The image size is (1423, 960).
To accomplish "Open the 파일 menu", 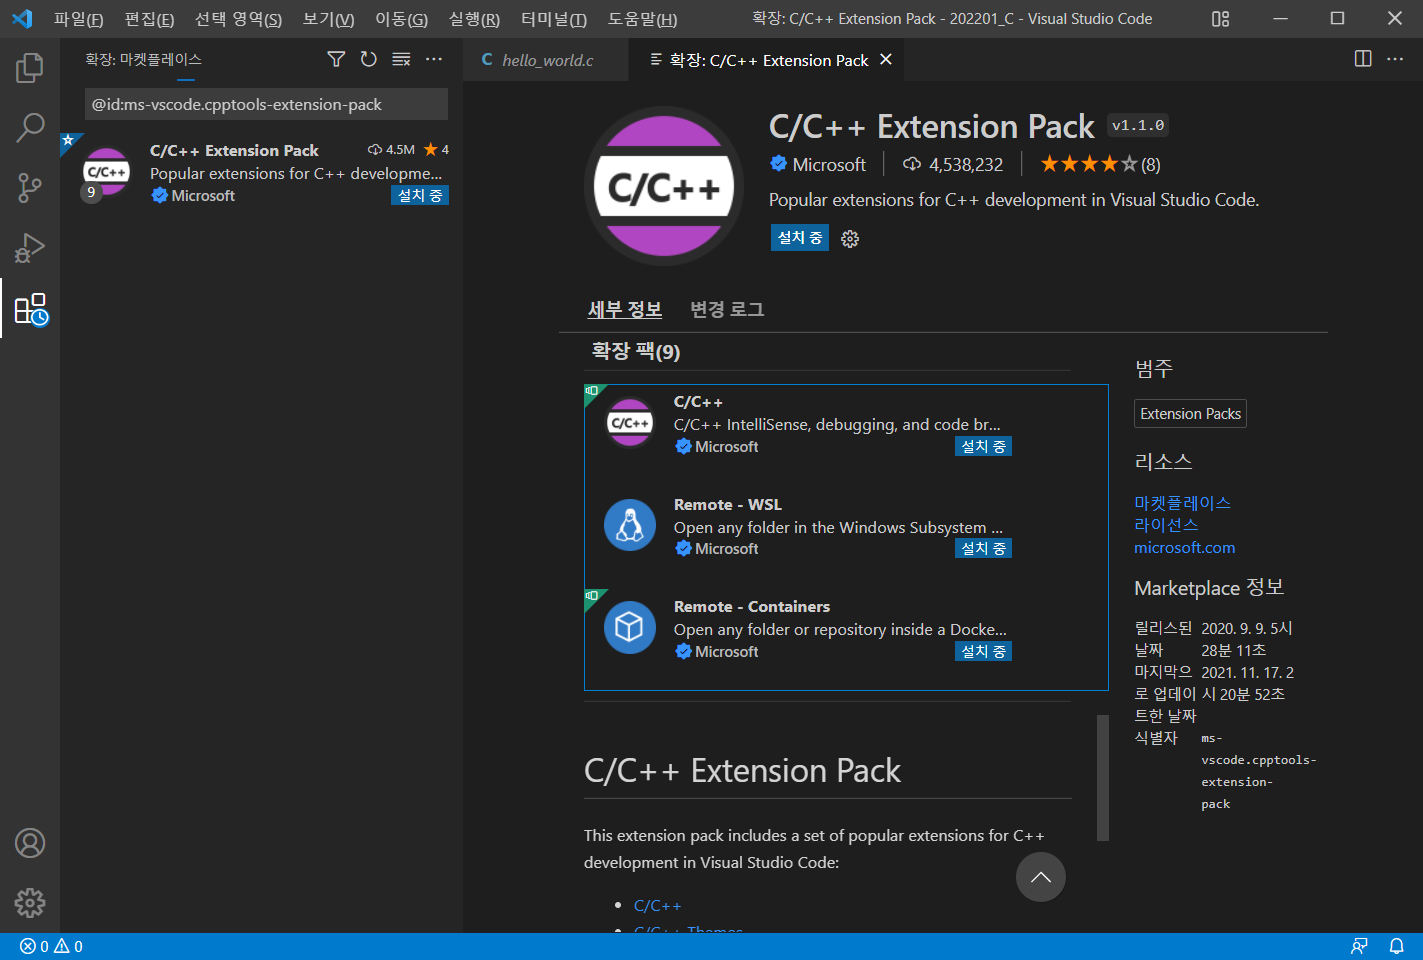I will pos(78,19).
